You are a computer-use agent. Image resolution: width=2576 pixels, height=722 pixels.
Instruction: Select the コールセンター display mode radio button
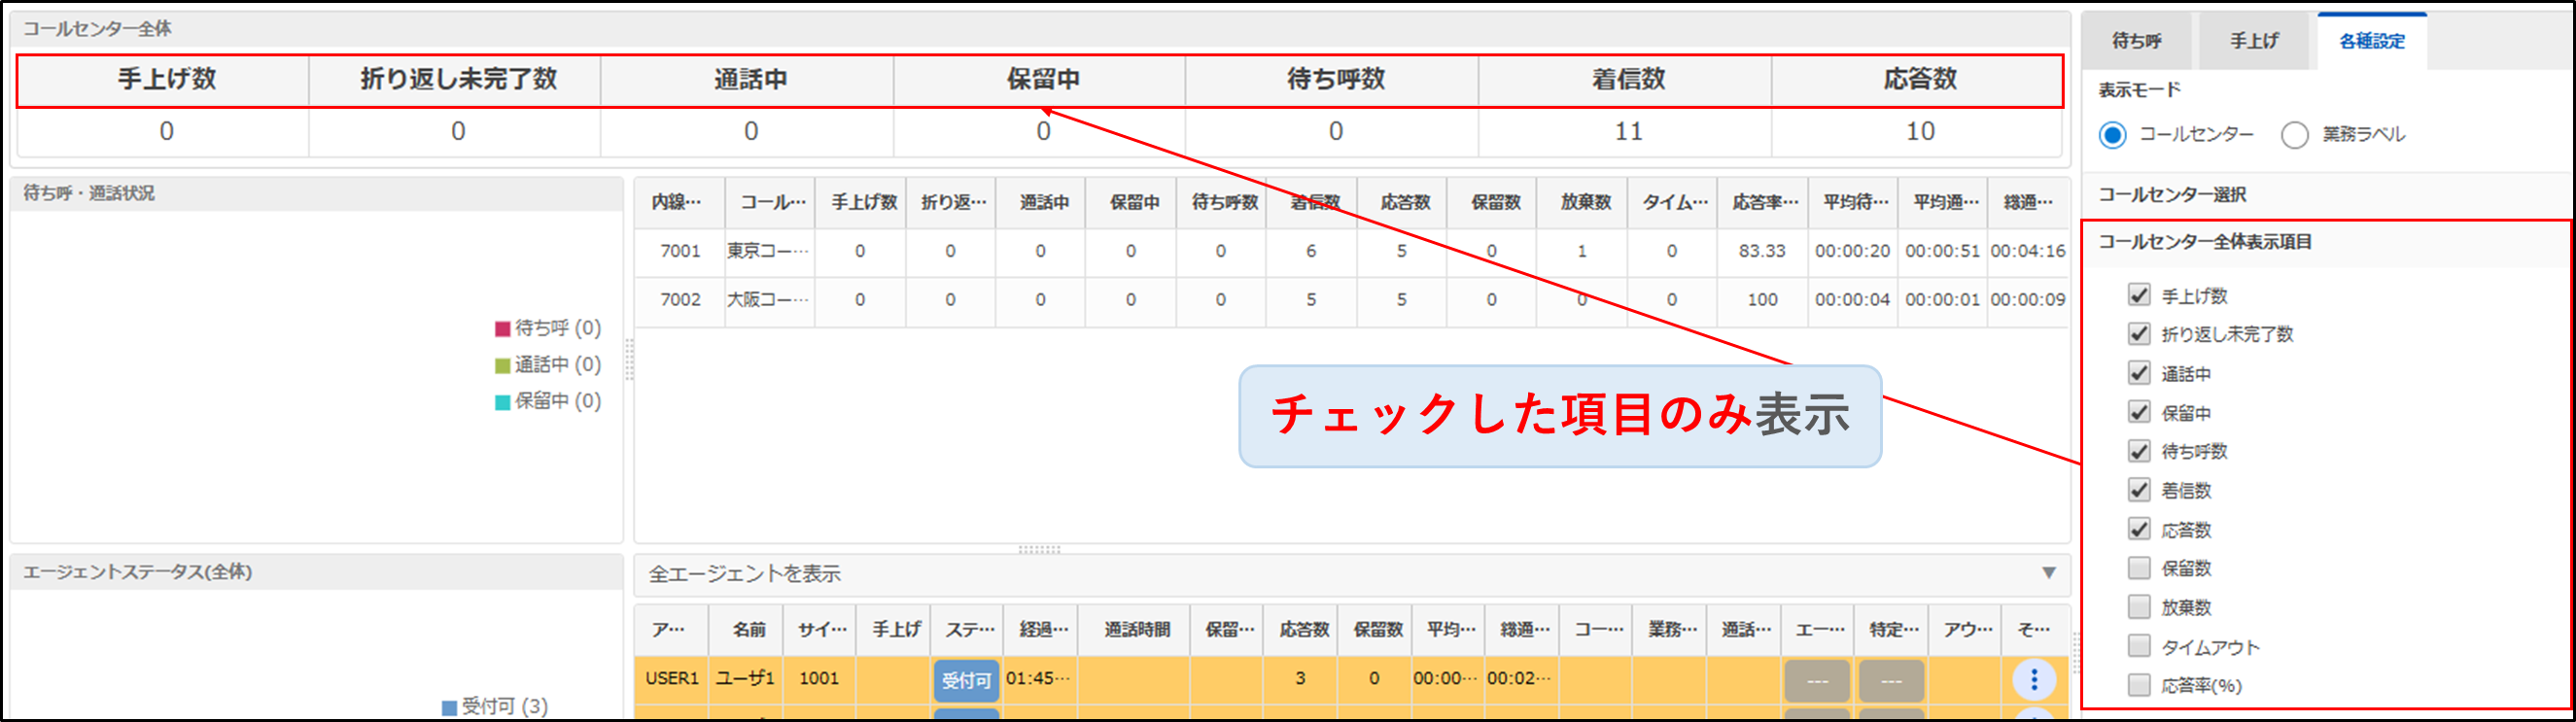(x=2112, y=135)
